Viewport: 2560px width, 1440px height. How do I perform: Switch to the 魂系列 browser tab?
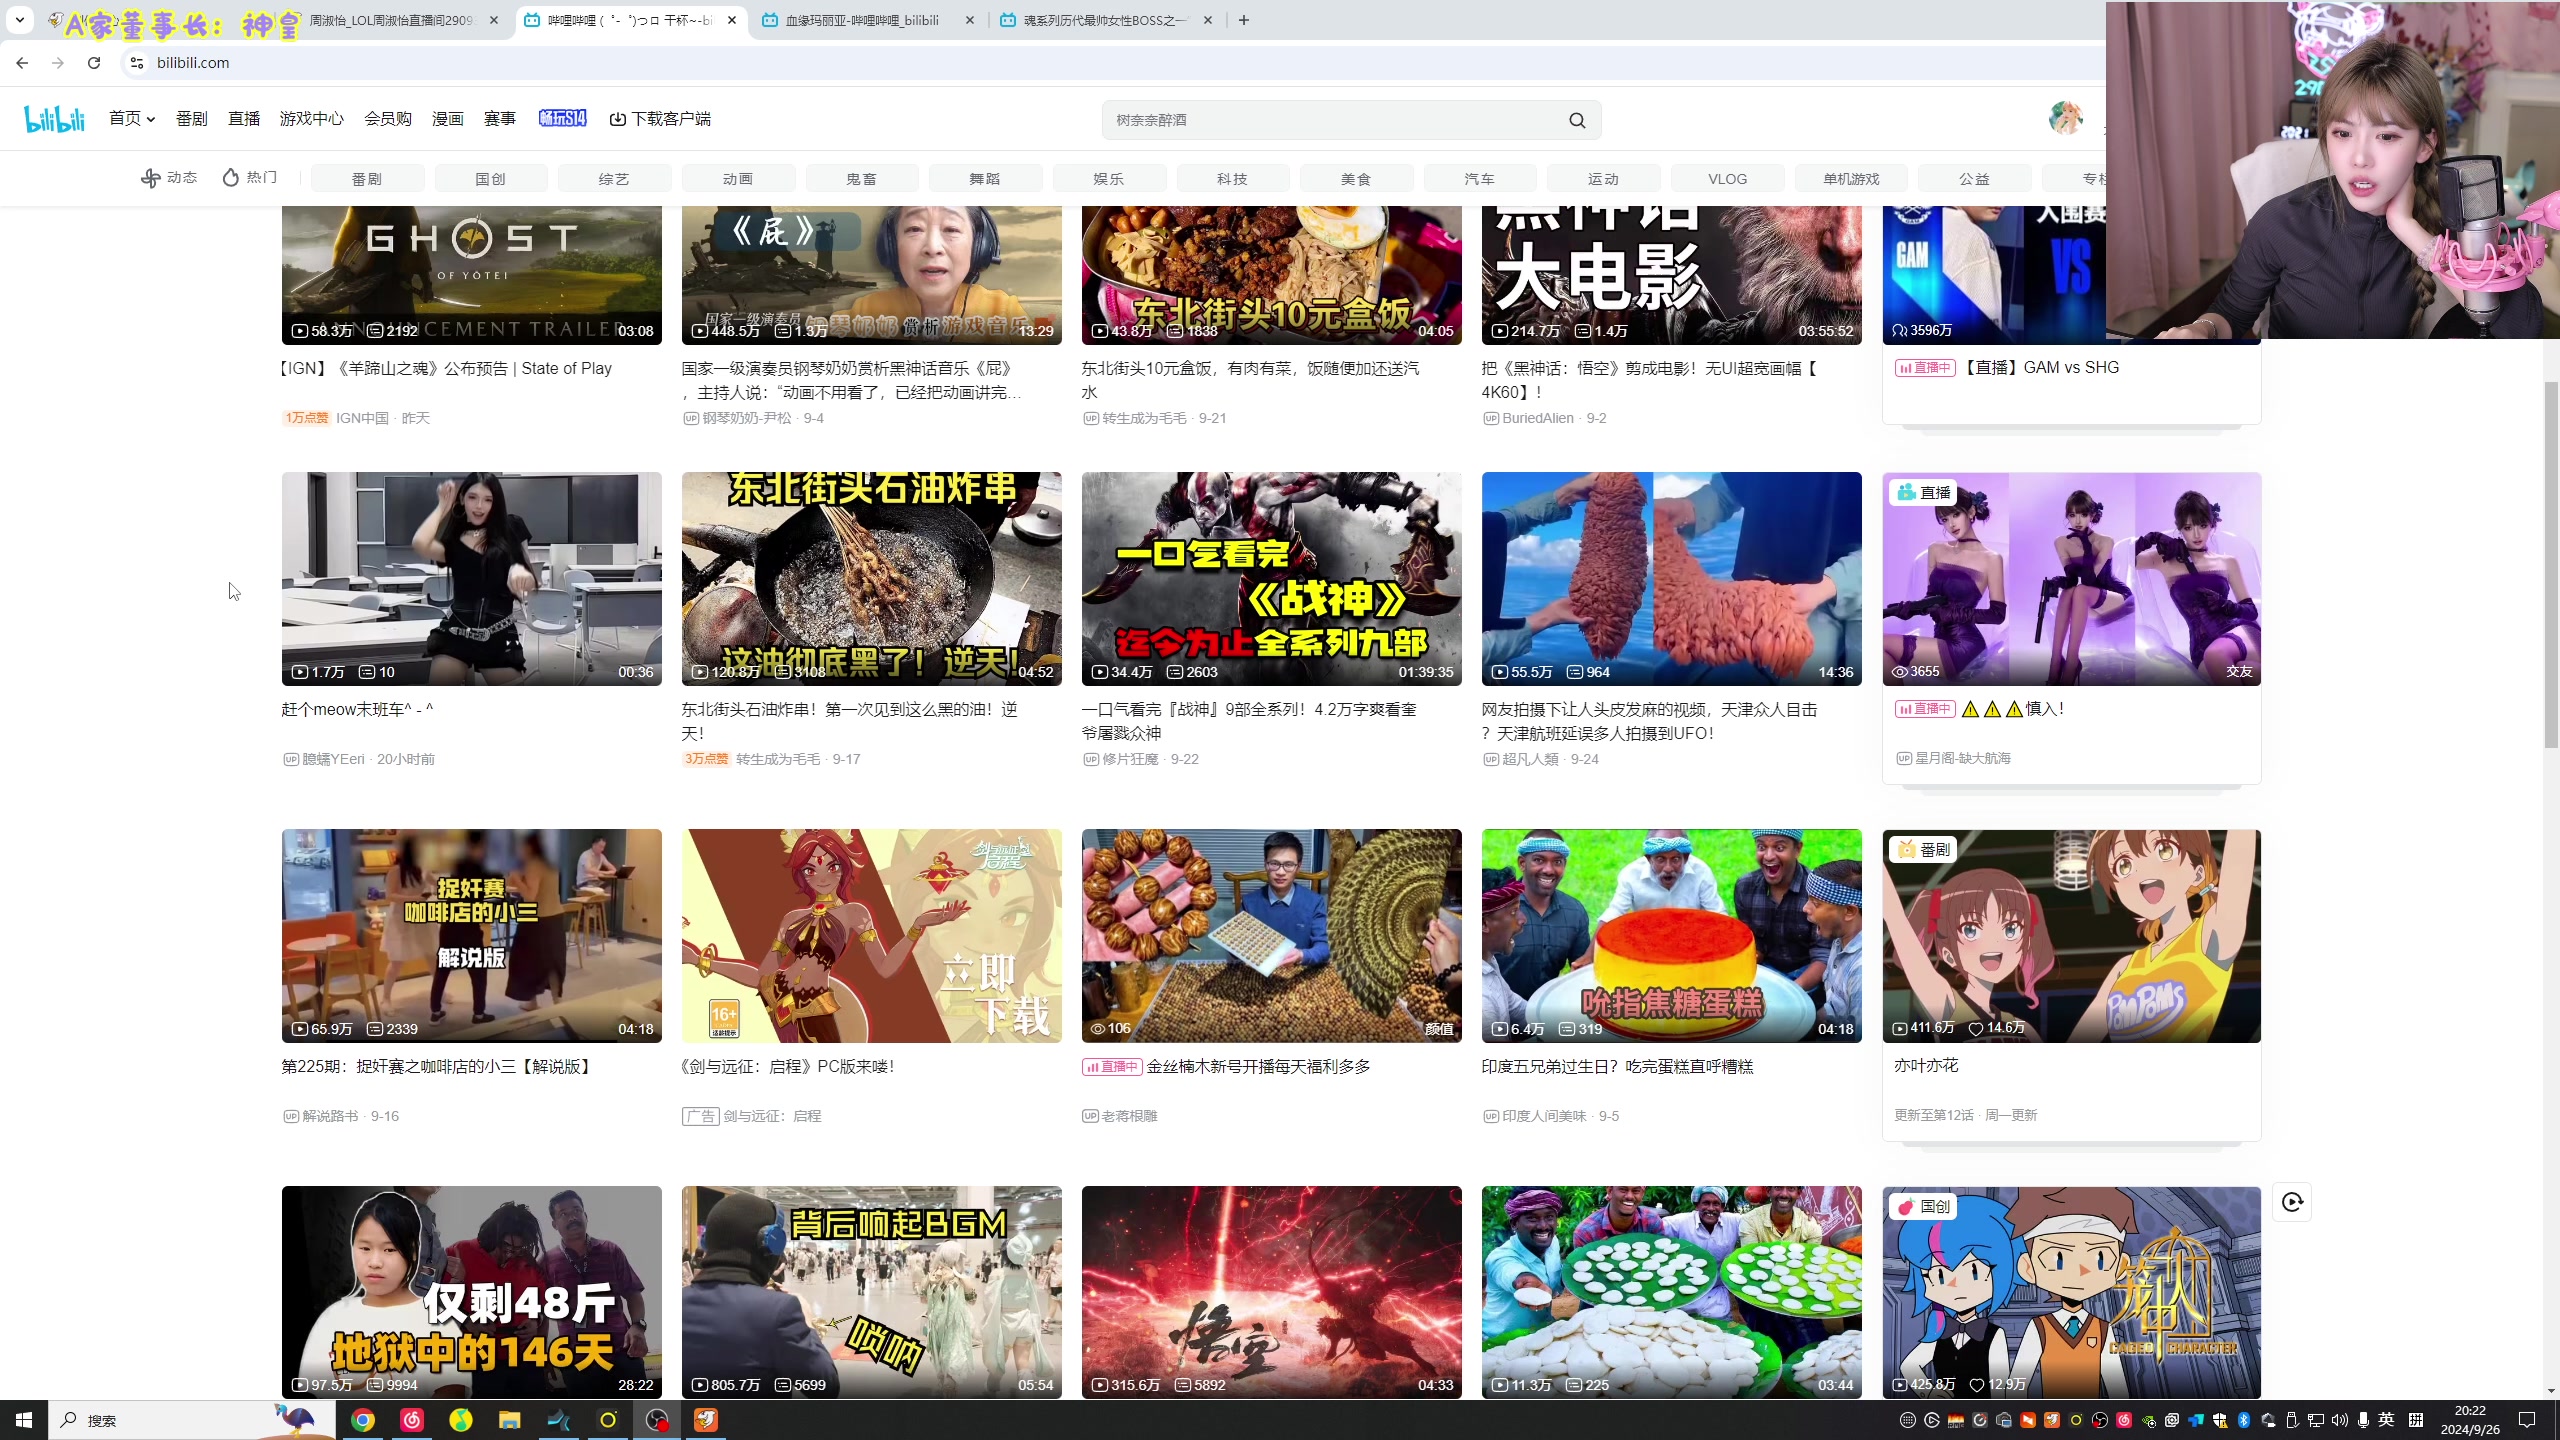(x=1107, y=20)
